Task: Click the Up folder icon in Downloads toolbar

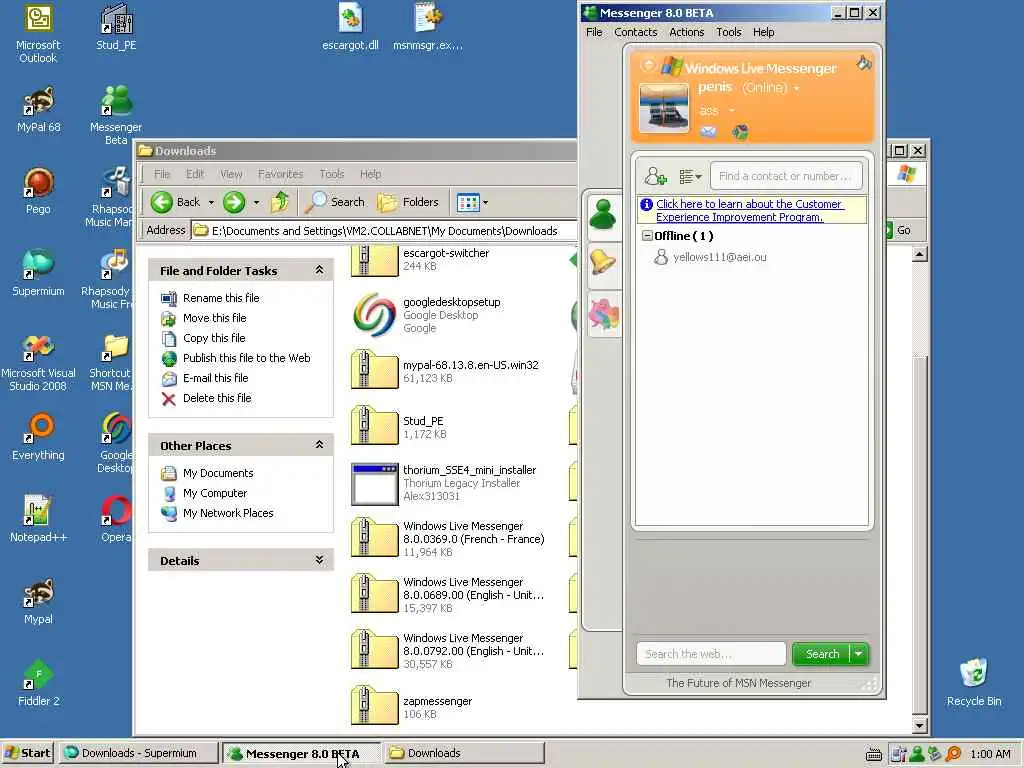Action: tap(280, 202)
